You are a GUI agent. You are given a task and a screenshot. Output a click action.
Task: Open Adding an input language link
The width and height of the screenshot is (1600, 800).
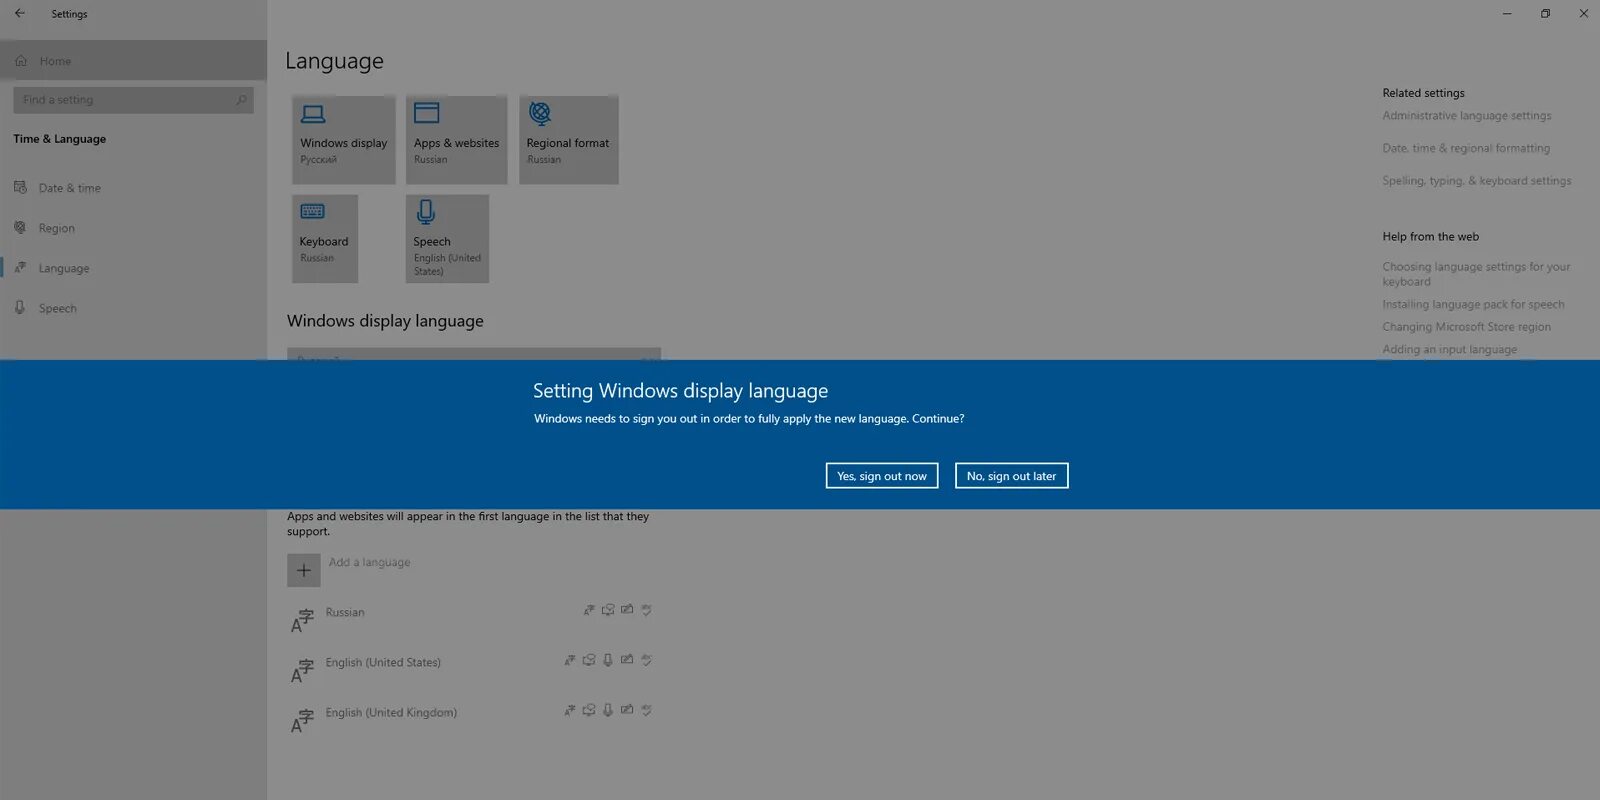[x=1449, y=349]
